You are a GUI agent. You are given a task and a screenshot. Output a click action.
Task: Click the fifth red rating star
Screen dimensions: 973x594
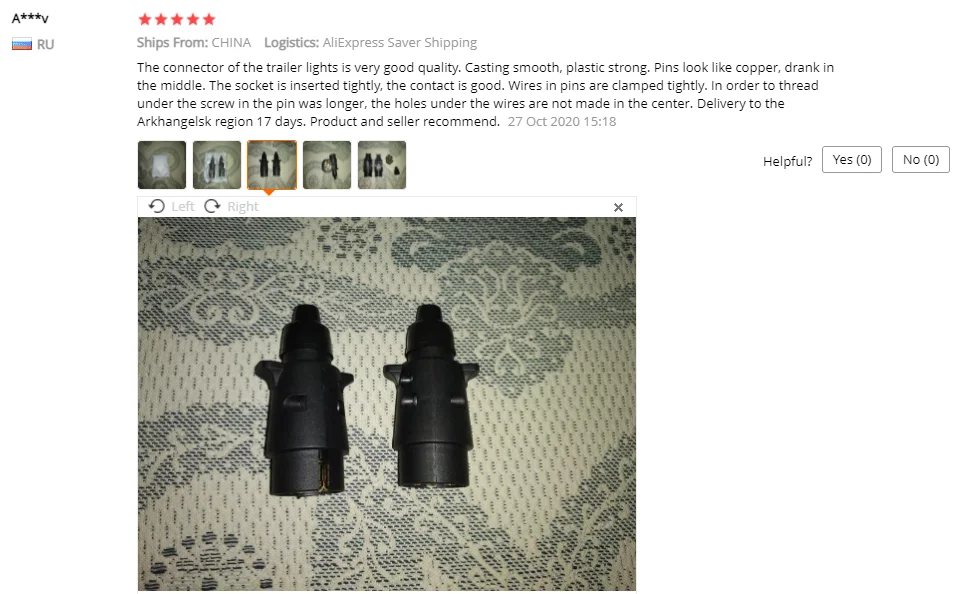tap(209, 19)
